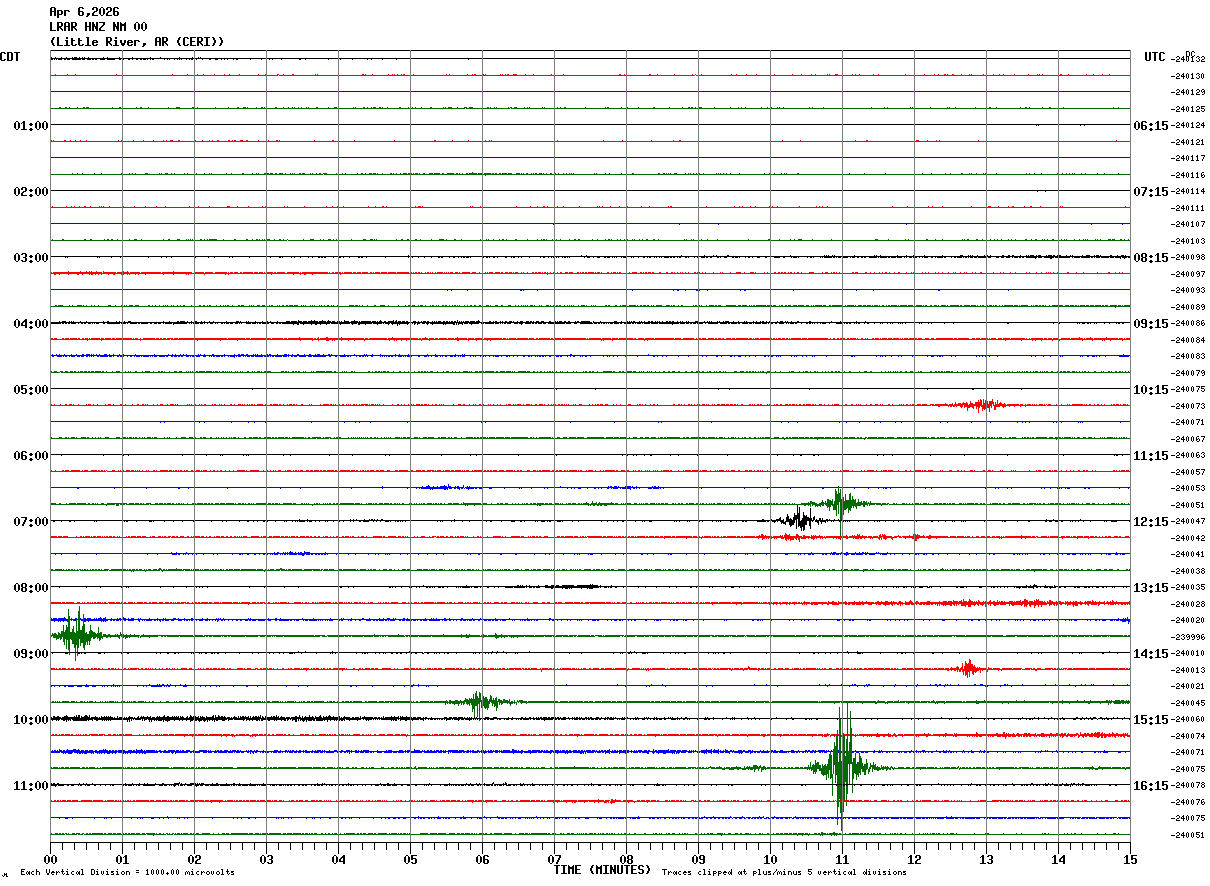This screenshot has height=886, width=1210.
Task: Select the 15 minute tick on the x-axis
Action: 1130,859
